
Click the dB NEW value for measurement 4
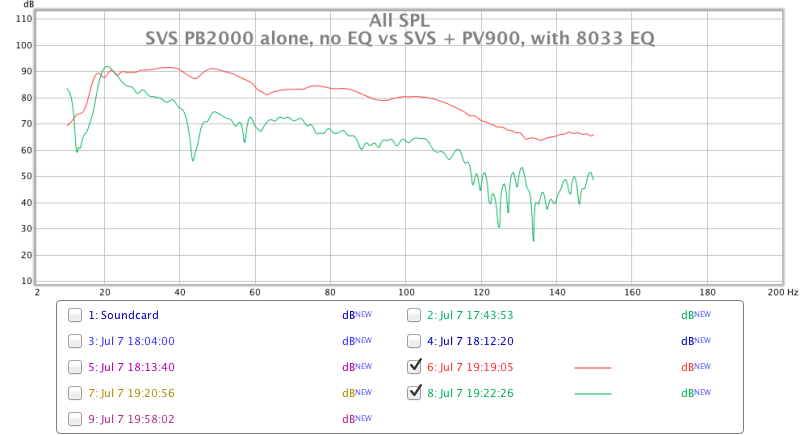tap(696, 341)
